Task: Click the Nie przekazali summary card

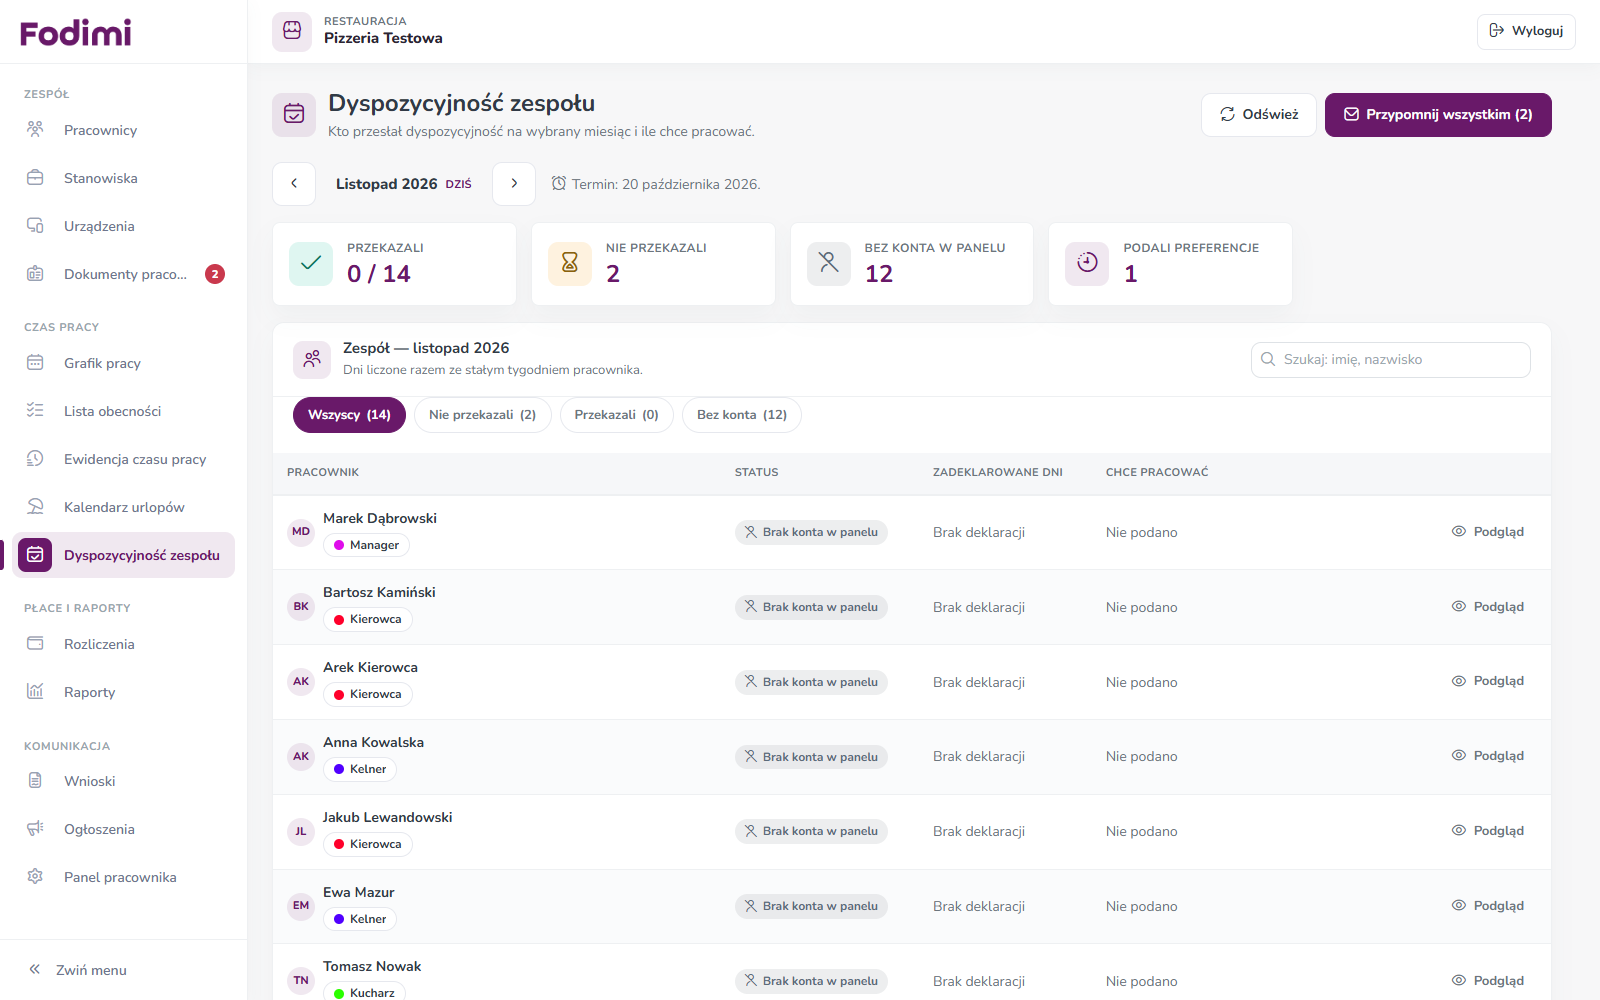Action: [653, 264]
